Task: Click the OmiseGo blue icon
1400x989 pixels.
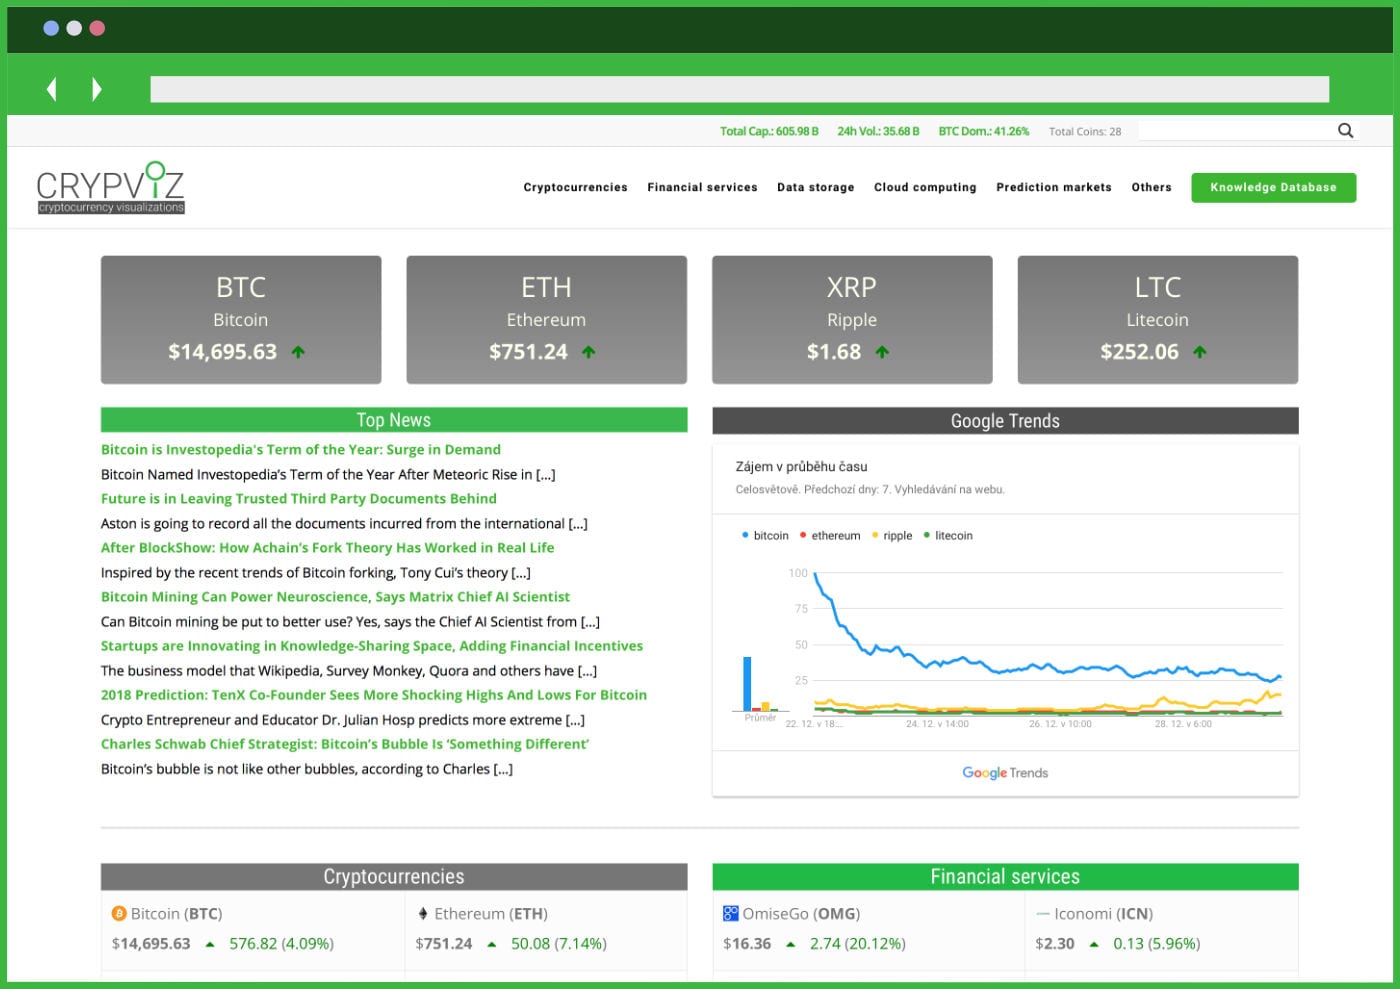Action: click(x=730, y=914)
